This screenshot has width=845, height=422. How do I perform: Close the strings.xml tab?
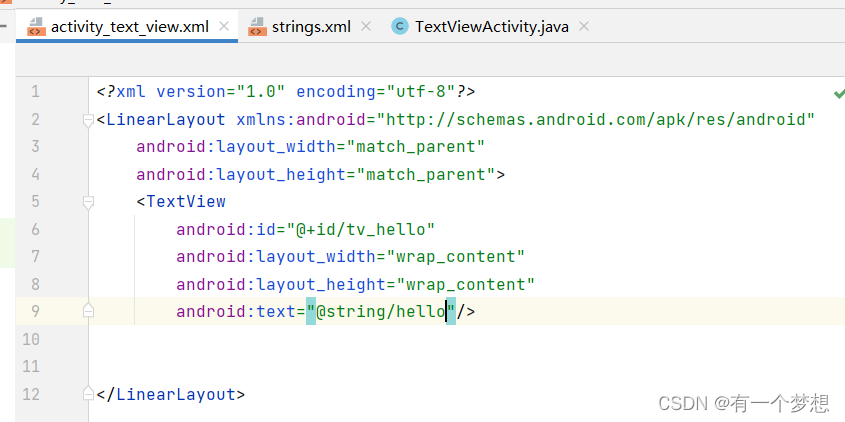point(365,26)
